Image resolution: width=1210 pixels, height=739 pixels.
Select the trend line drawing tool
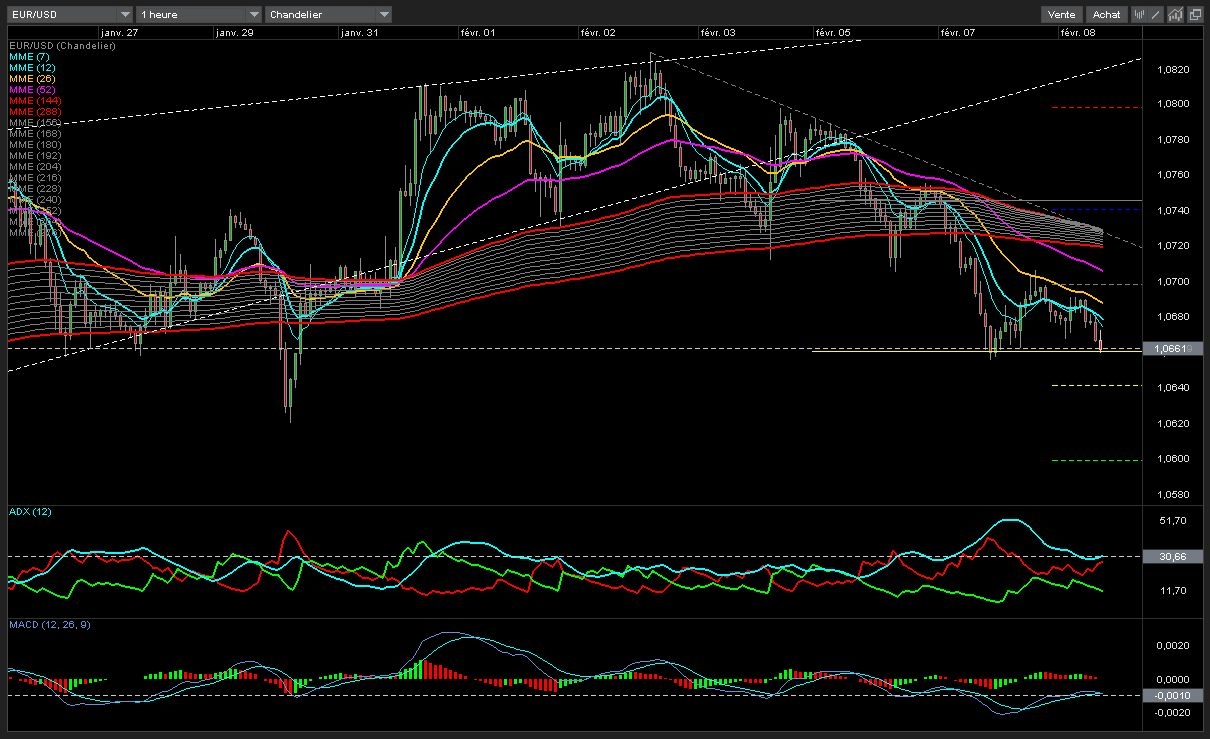[x=1156, y=14]
